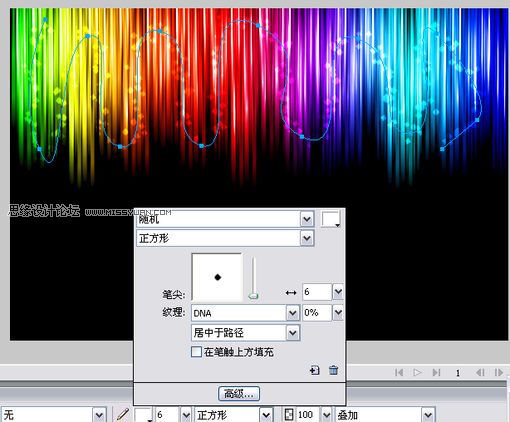This screenshot has width=510, height=422.
Task: Open the texture percentage dropdown arrow
Action: click(x=338, y=313)
